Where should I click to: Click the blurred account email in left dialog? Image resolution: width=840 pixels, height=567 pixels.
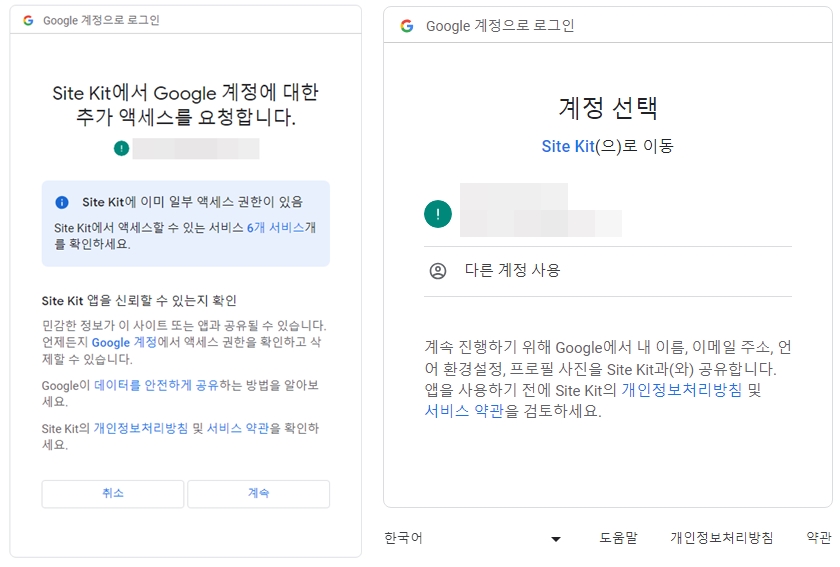click(196, 148)
